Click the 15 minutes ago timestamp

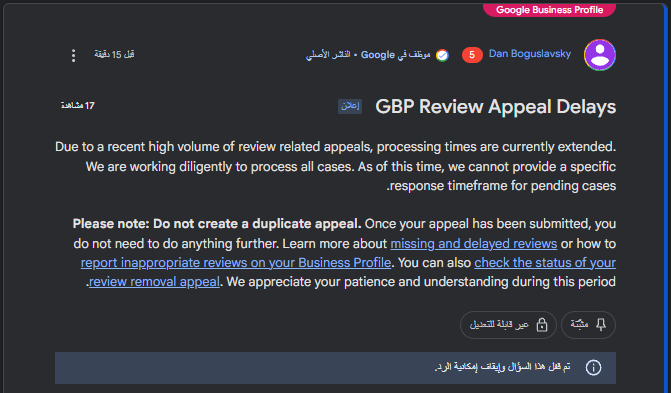click(114, 54)
